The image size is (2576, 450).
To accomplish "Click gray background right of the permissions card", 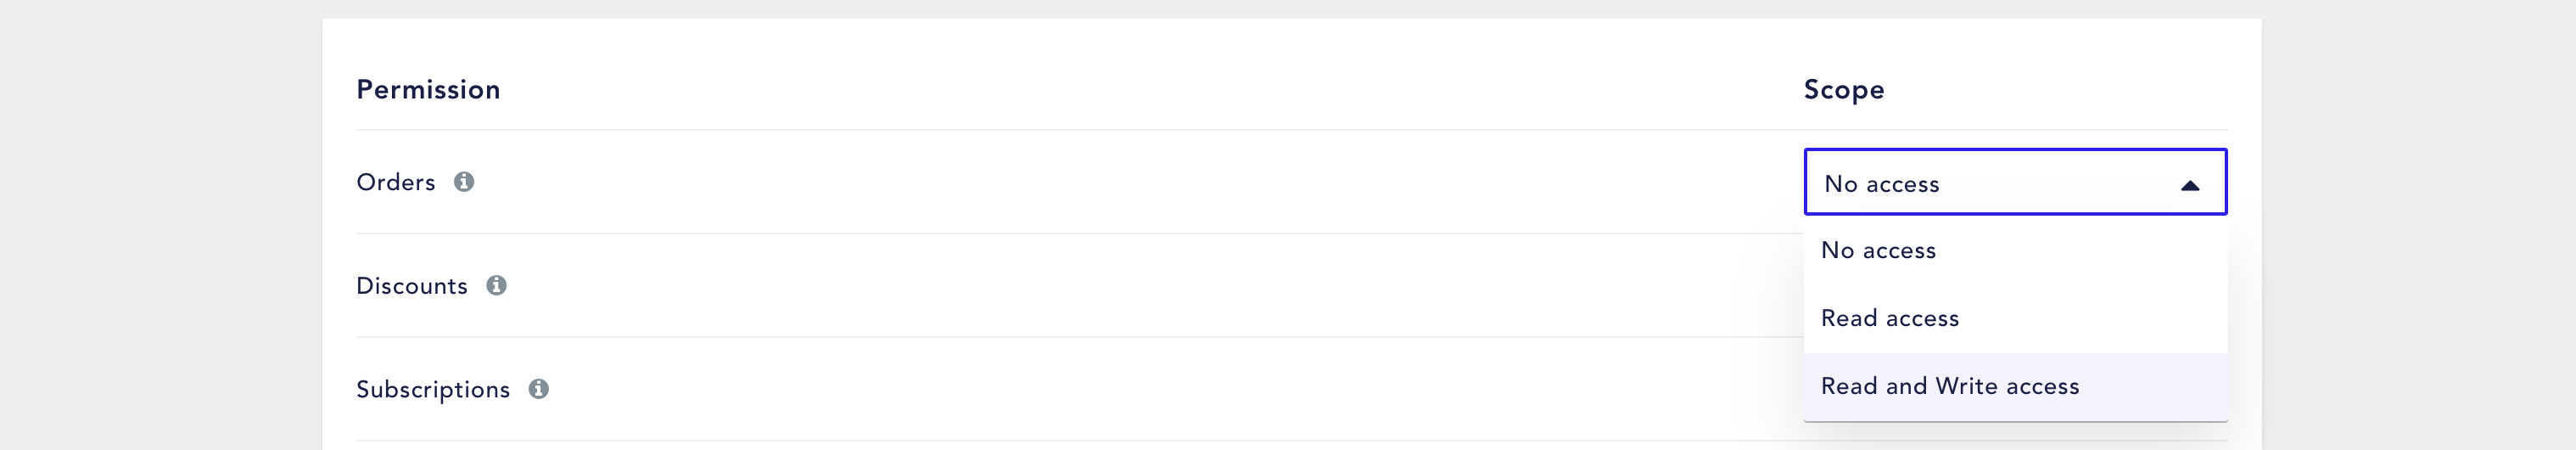I will pos(2418,225).
